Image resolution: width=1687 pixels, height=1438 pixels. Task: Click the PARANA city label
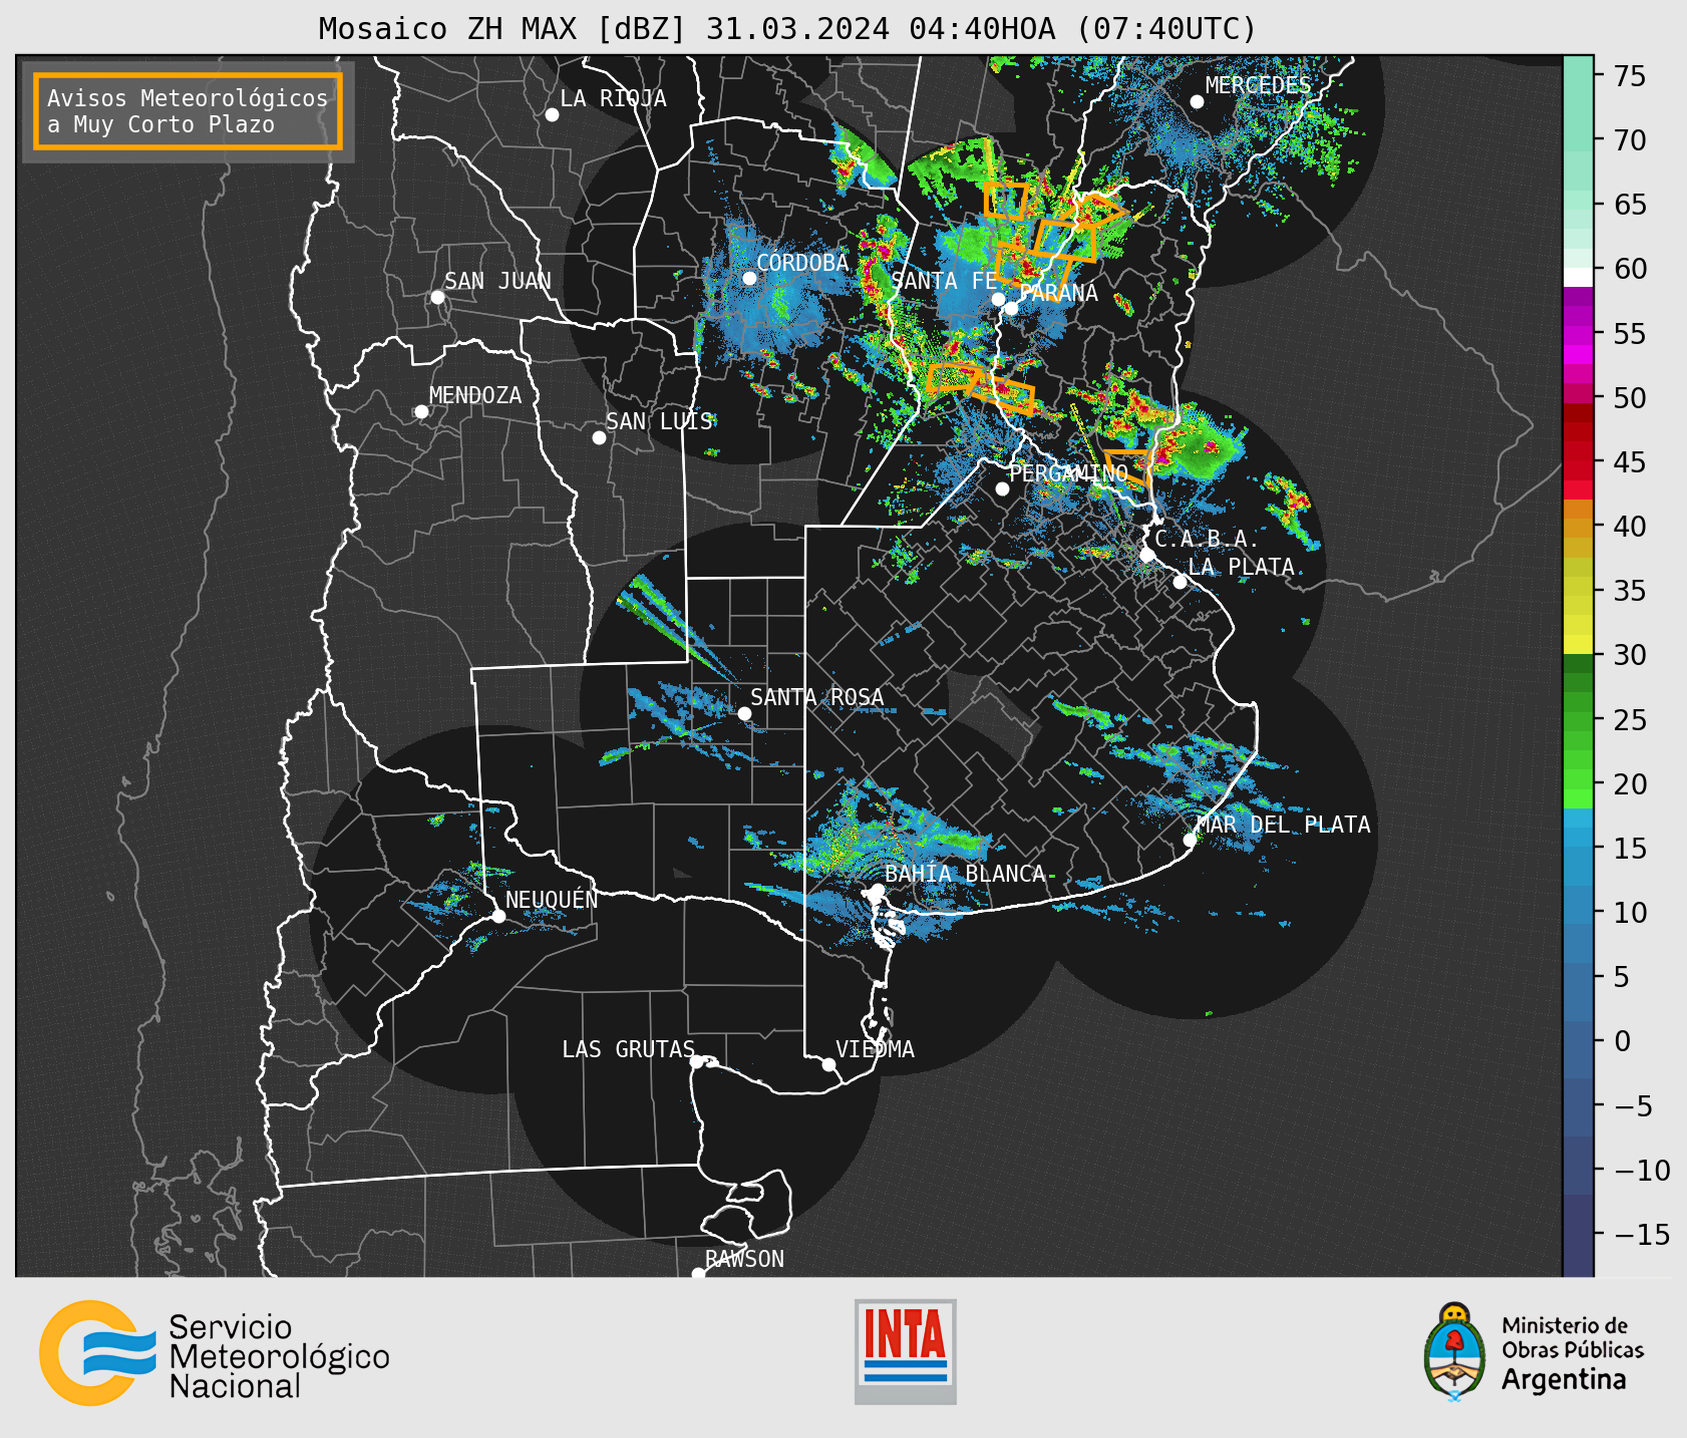1059,293
